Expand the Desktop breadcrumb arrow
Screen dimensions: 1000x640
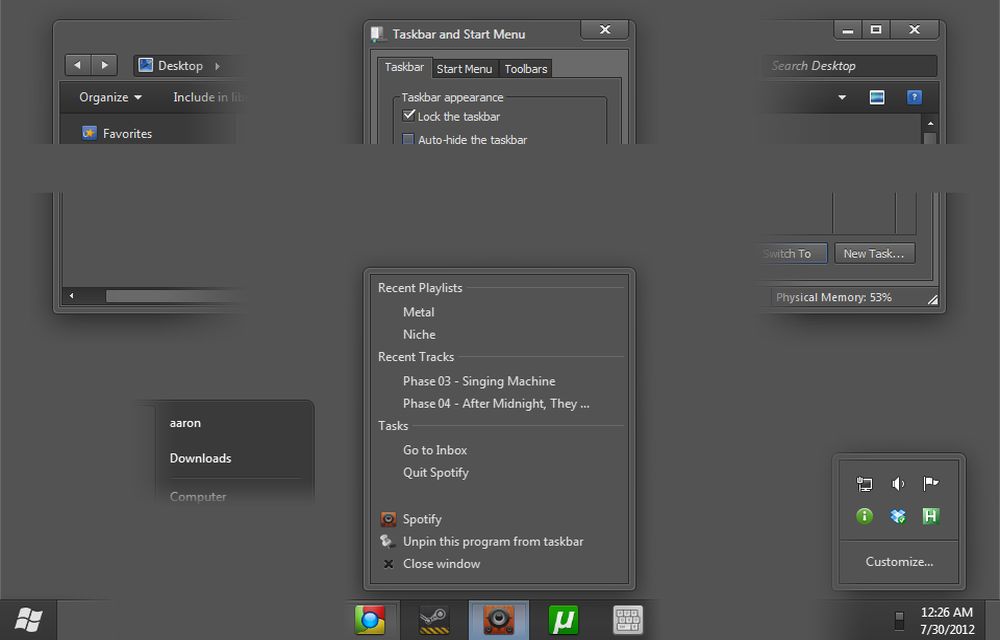tap(217, 66)
